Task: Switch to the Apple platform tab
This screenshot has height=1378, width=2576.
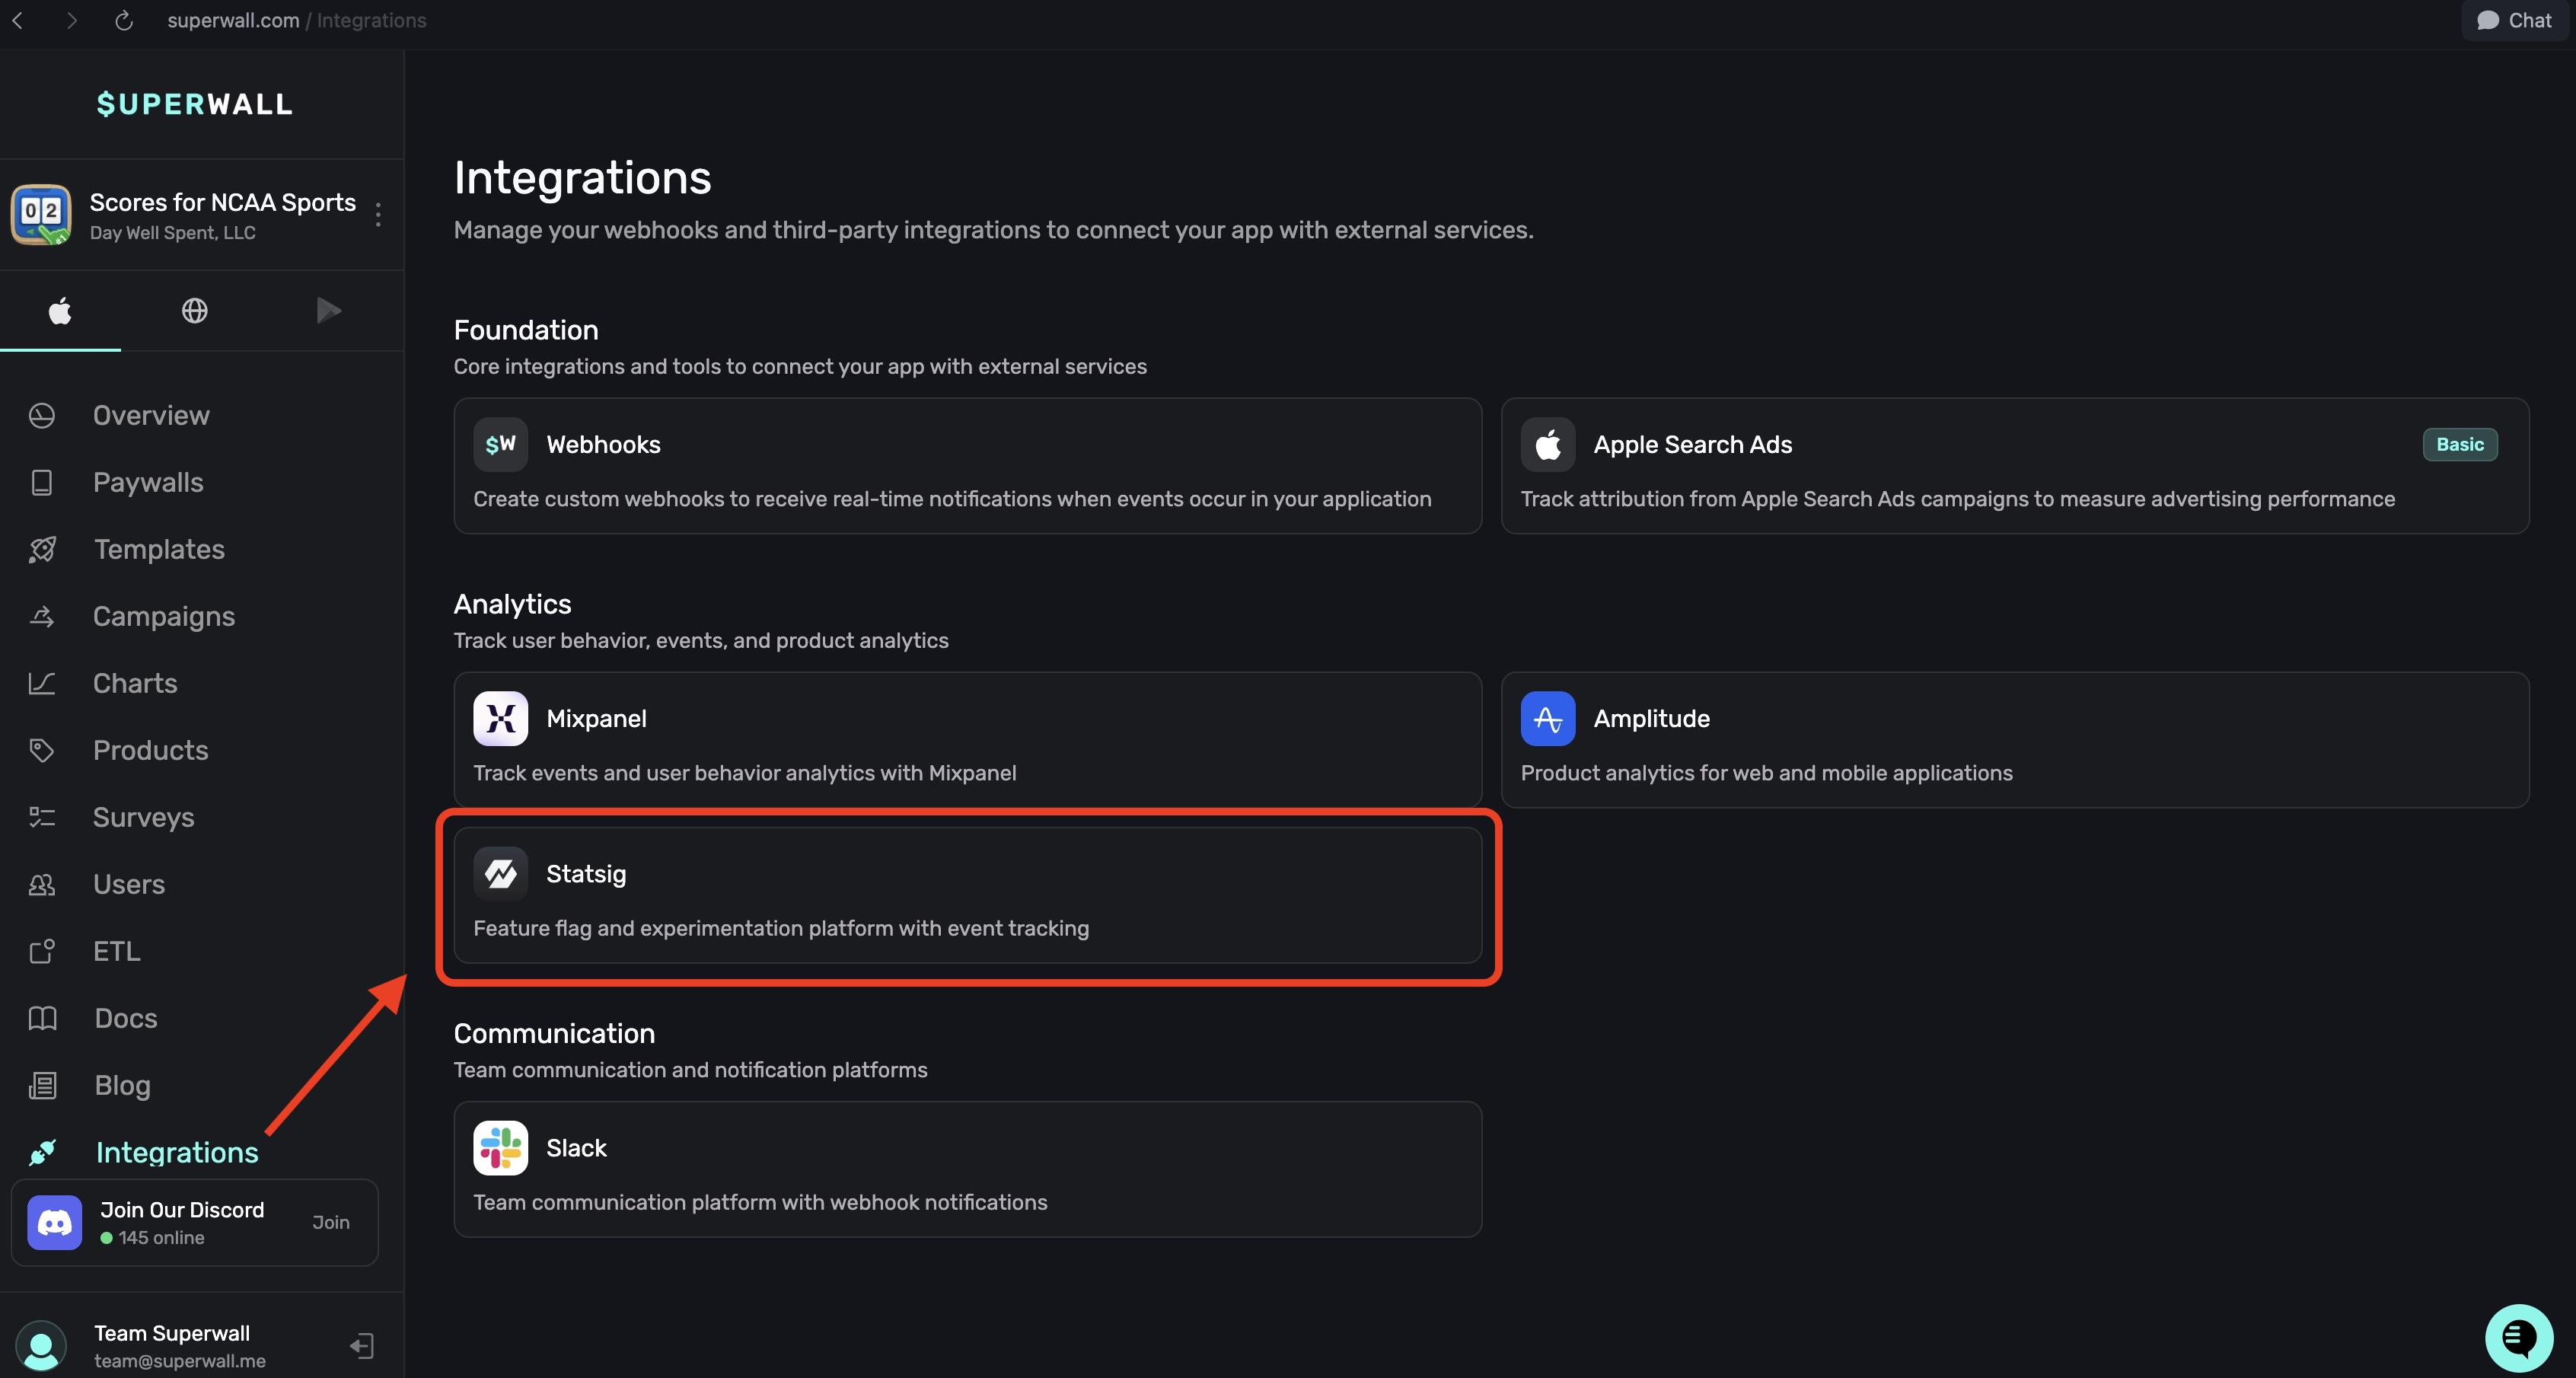Action: pos(60,311)
